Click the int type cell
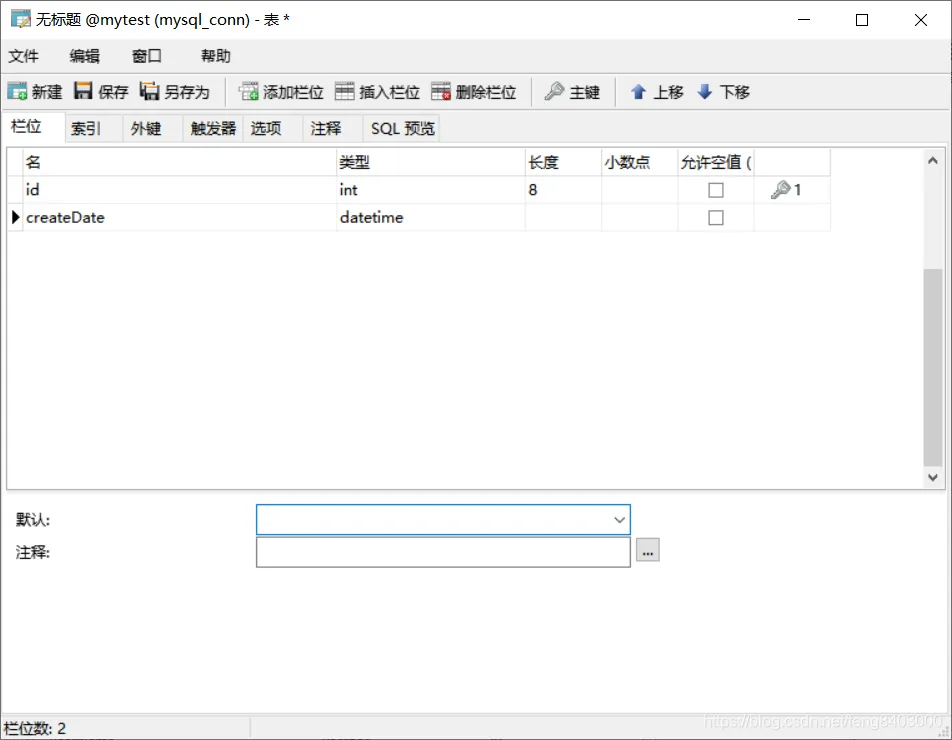 (x=431, y=190)
